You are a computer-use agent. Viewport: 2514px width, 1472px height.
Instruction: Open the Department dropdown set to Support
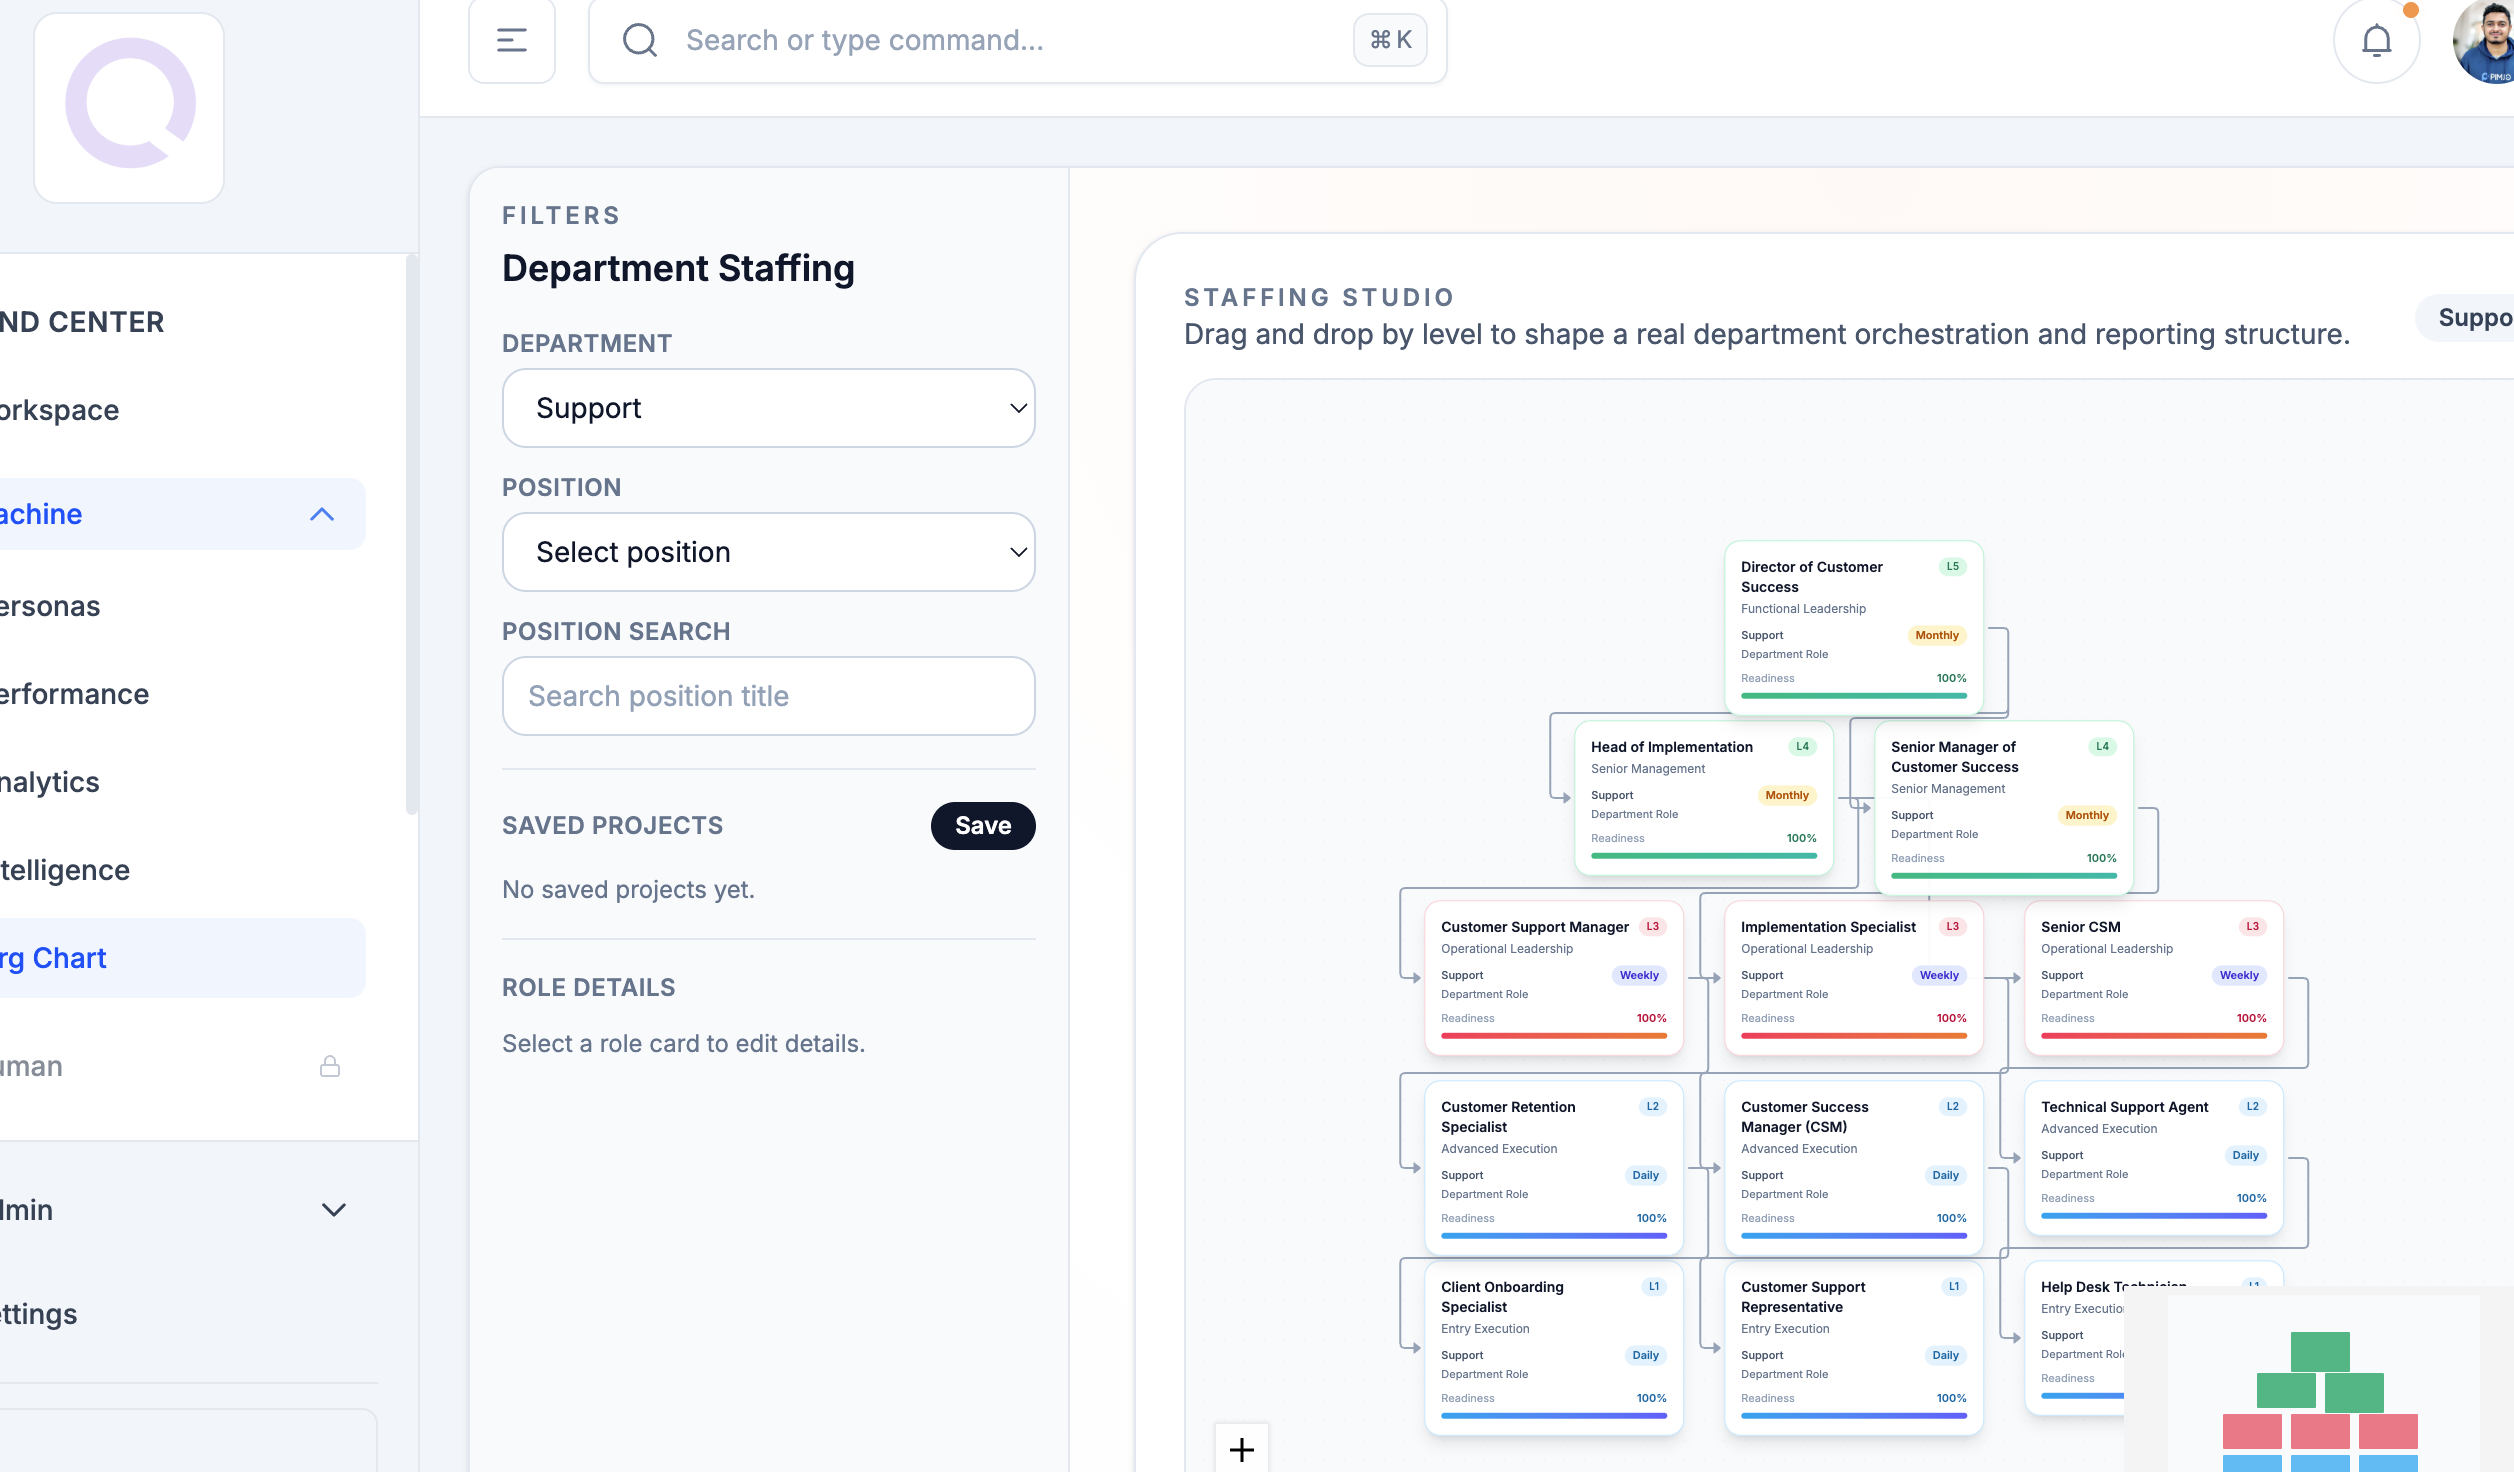click(x=768, y=408)
